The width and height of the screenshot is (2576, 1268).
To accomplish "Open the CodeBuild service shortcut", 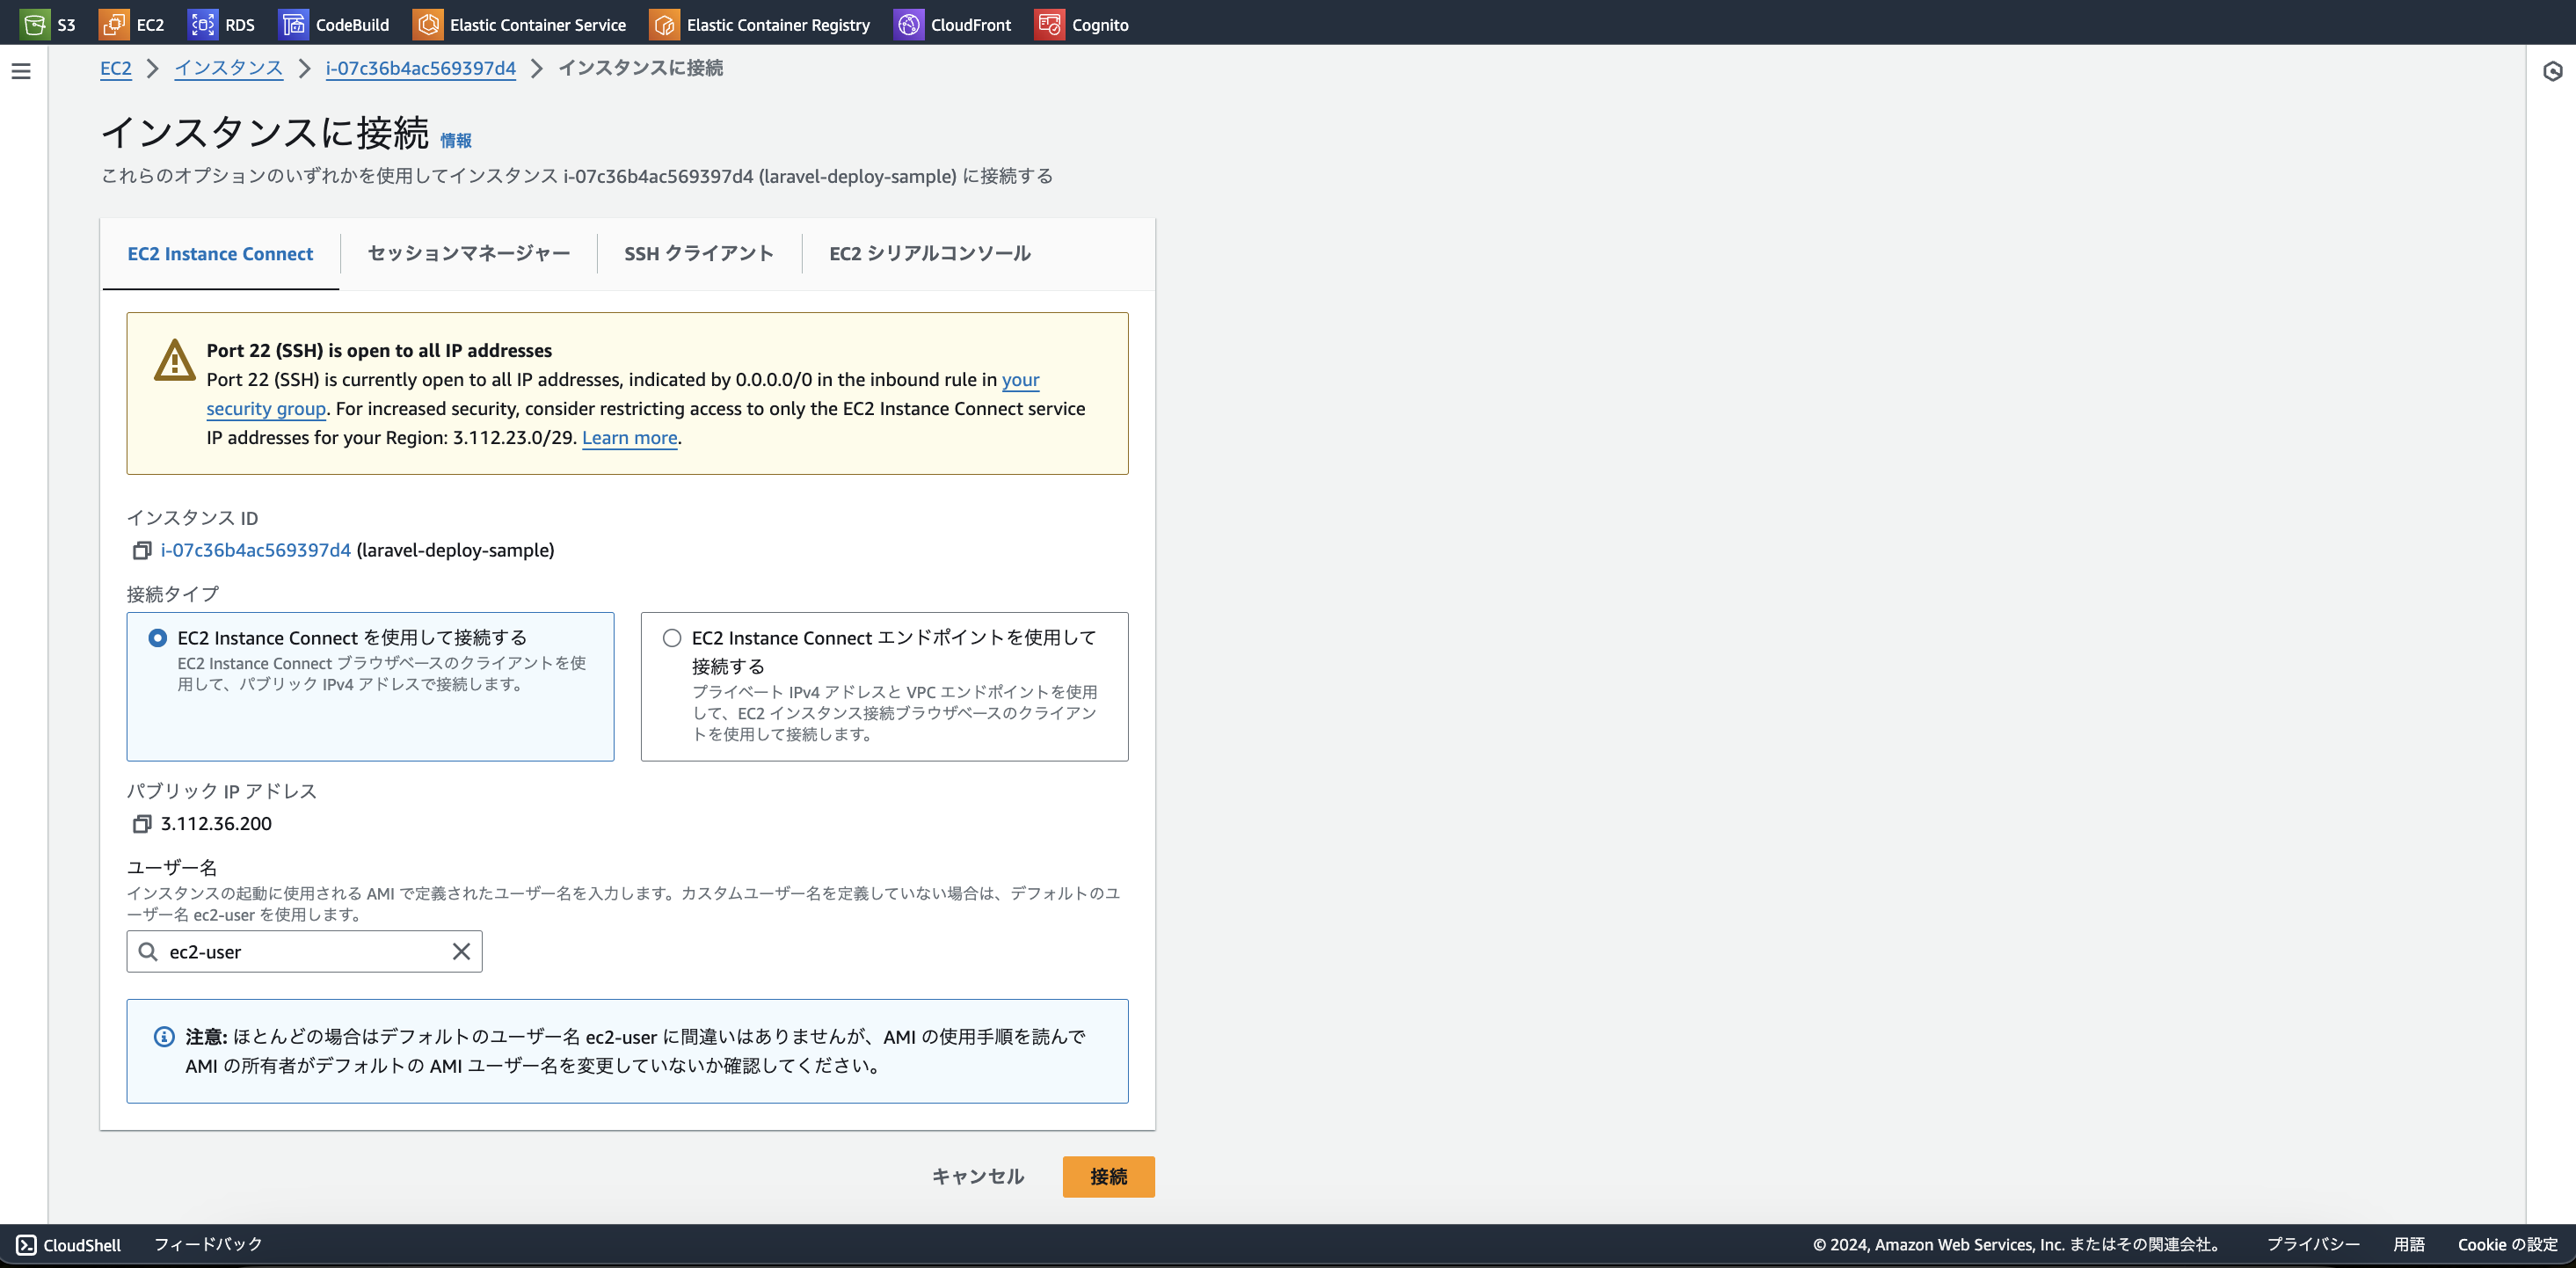I will (333, 24).
